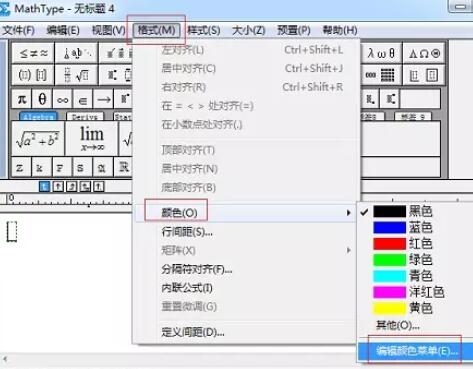Viewport: 473px width, 369px height.
Task: Insert the element-of symbol (∈)
Action: pyautogui.click(x=83, y=99)
